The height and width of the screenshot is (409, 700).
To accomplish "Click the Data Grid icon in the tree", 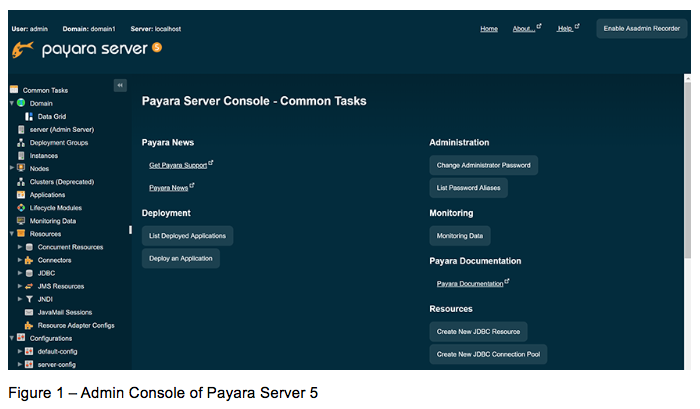I will pyautogui.click(x=29, y=116).
